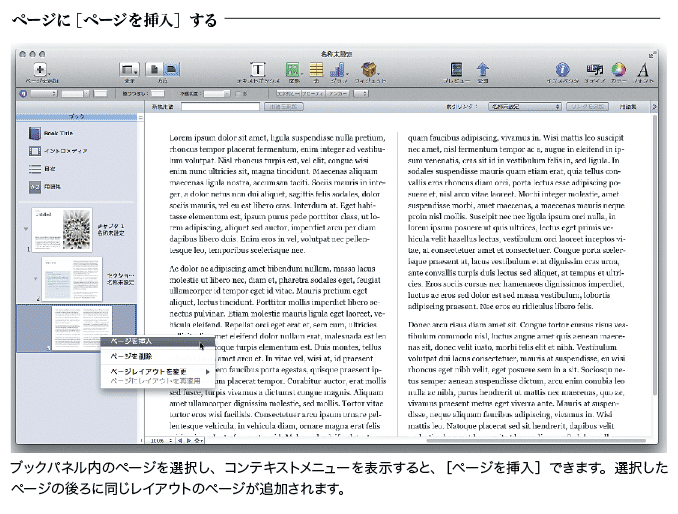Collapse Chapter 1 disclosure triangle
678x514 pixels.
(26, 229)
